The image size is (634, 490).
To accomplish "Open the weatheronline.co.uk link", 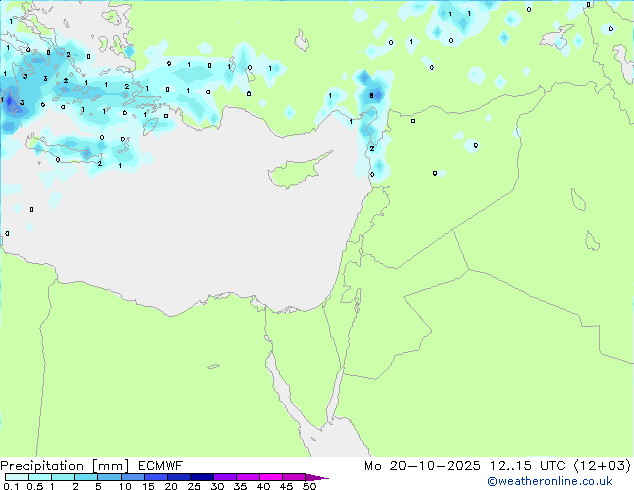I will point(550,482).
